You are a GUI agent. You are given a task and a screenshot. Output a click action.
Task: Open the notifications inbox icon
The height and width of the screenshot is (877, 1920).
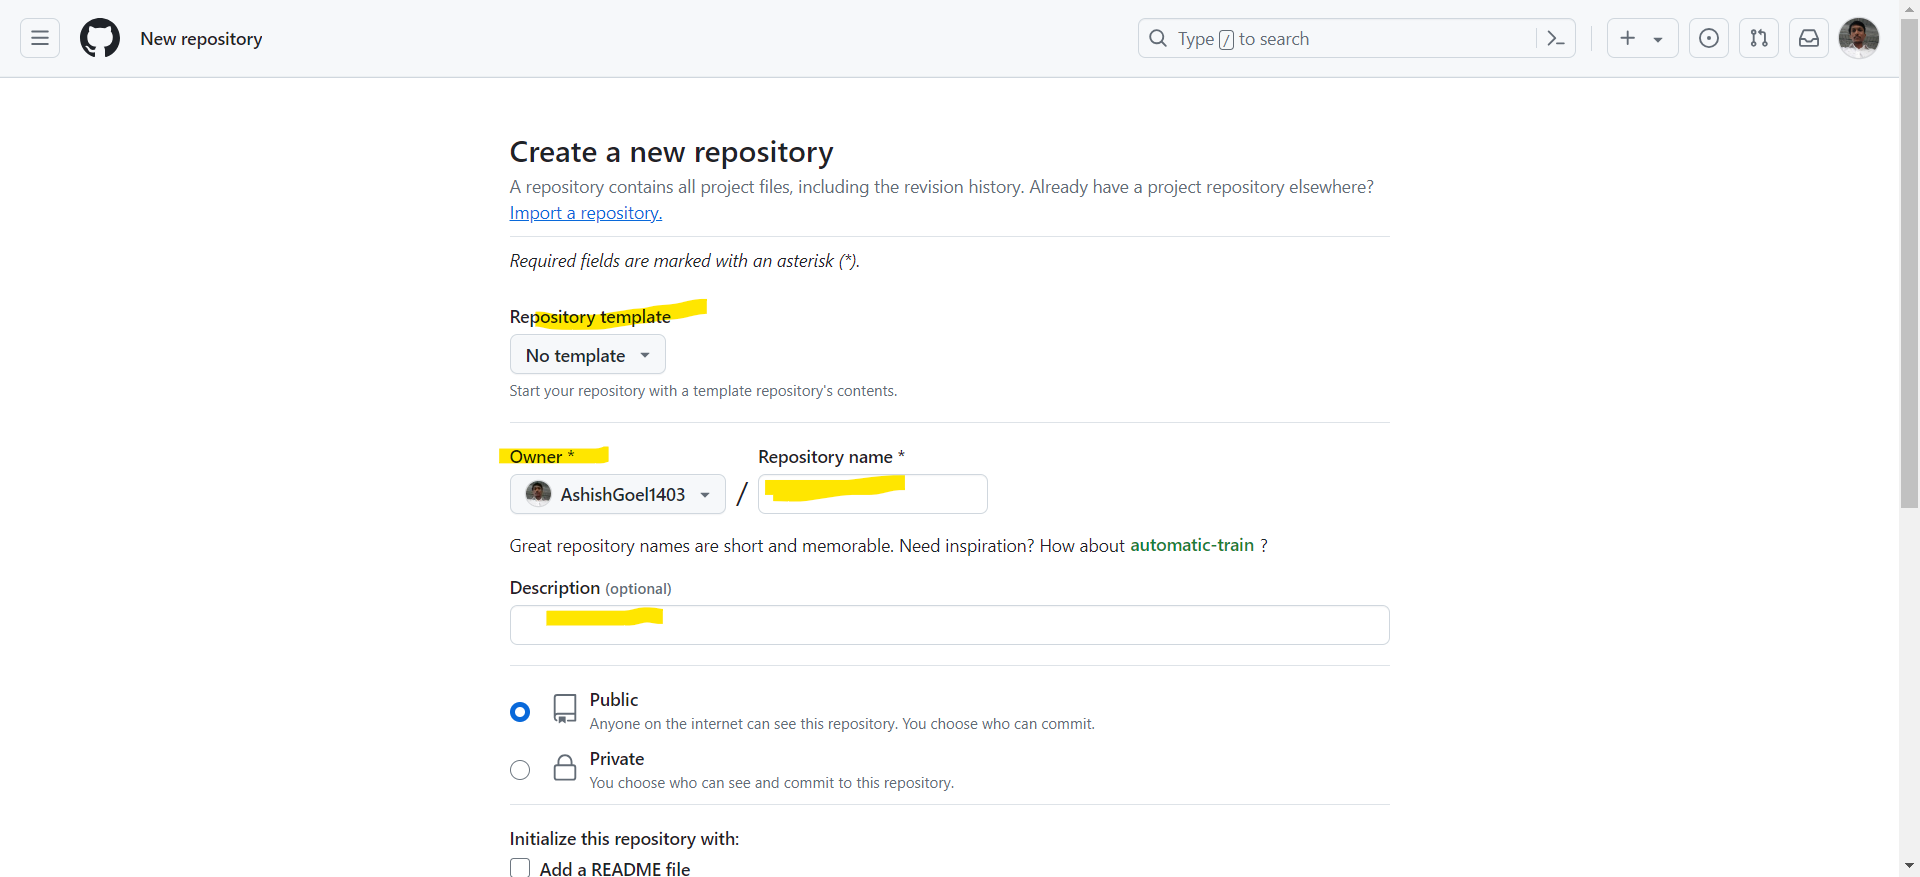[1809, 39]
